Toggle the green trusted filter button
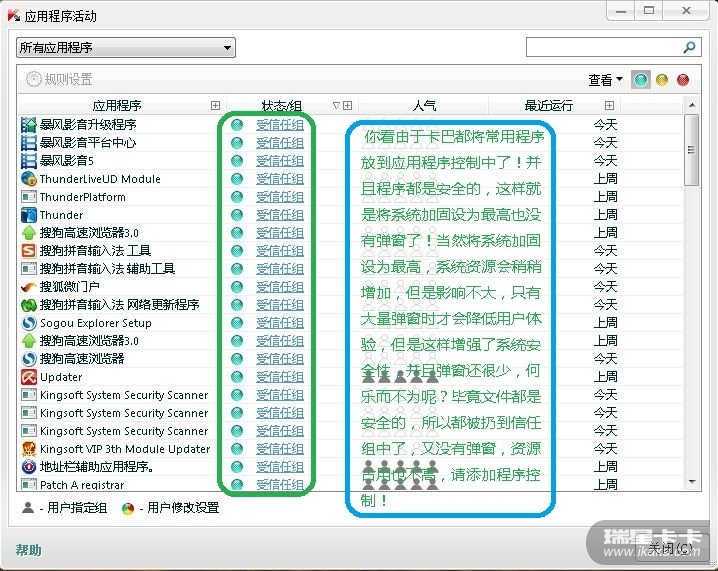The width and height of the screenshot is (718, 571). click(641, 80)
